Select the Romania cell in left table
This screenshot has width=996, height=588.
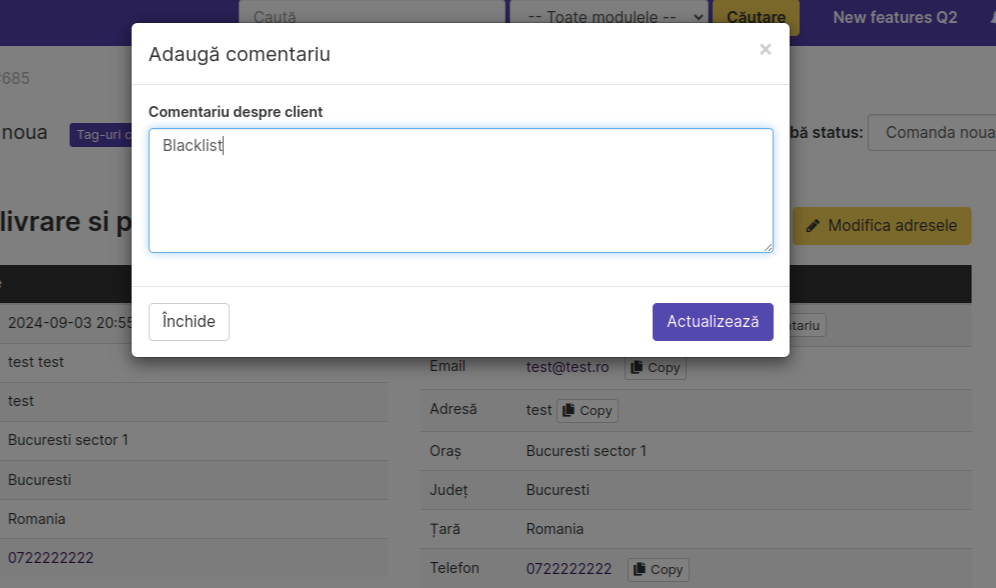[x=36, y=519]
